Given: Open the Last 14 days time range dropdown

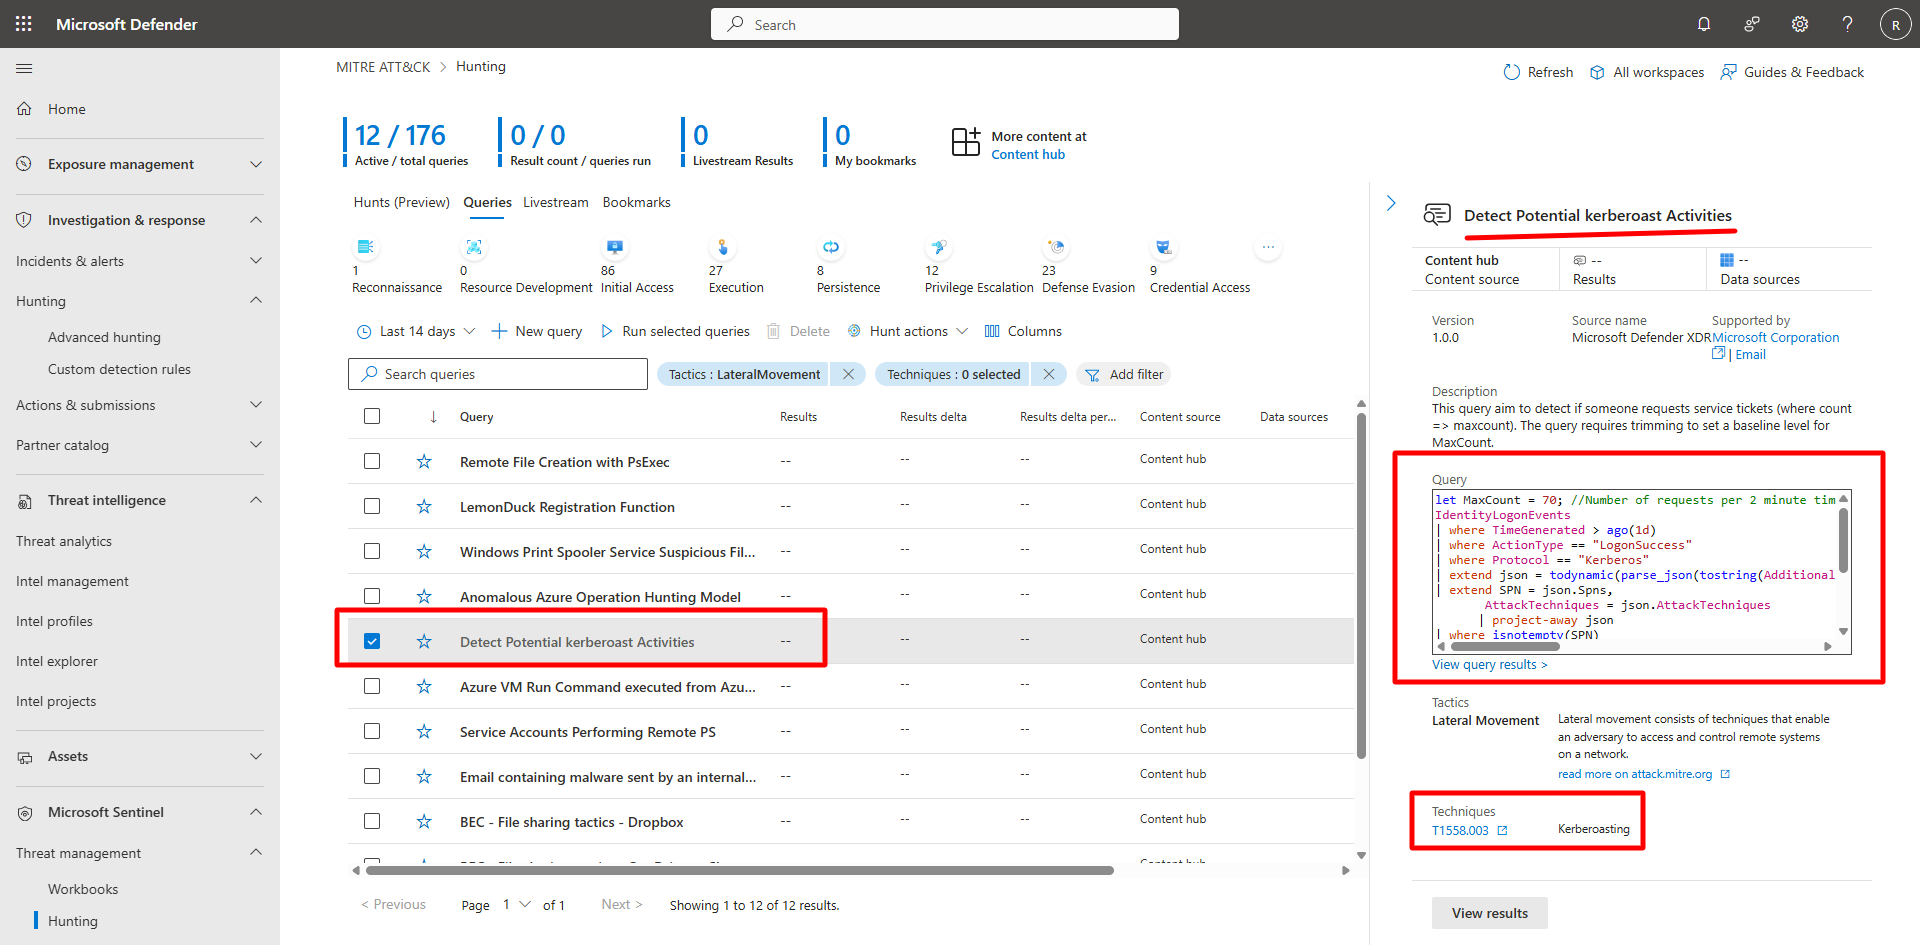Looking at the screenshot, I should [416, 331].
